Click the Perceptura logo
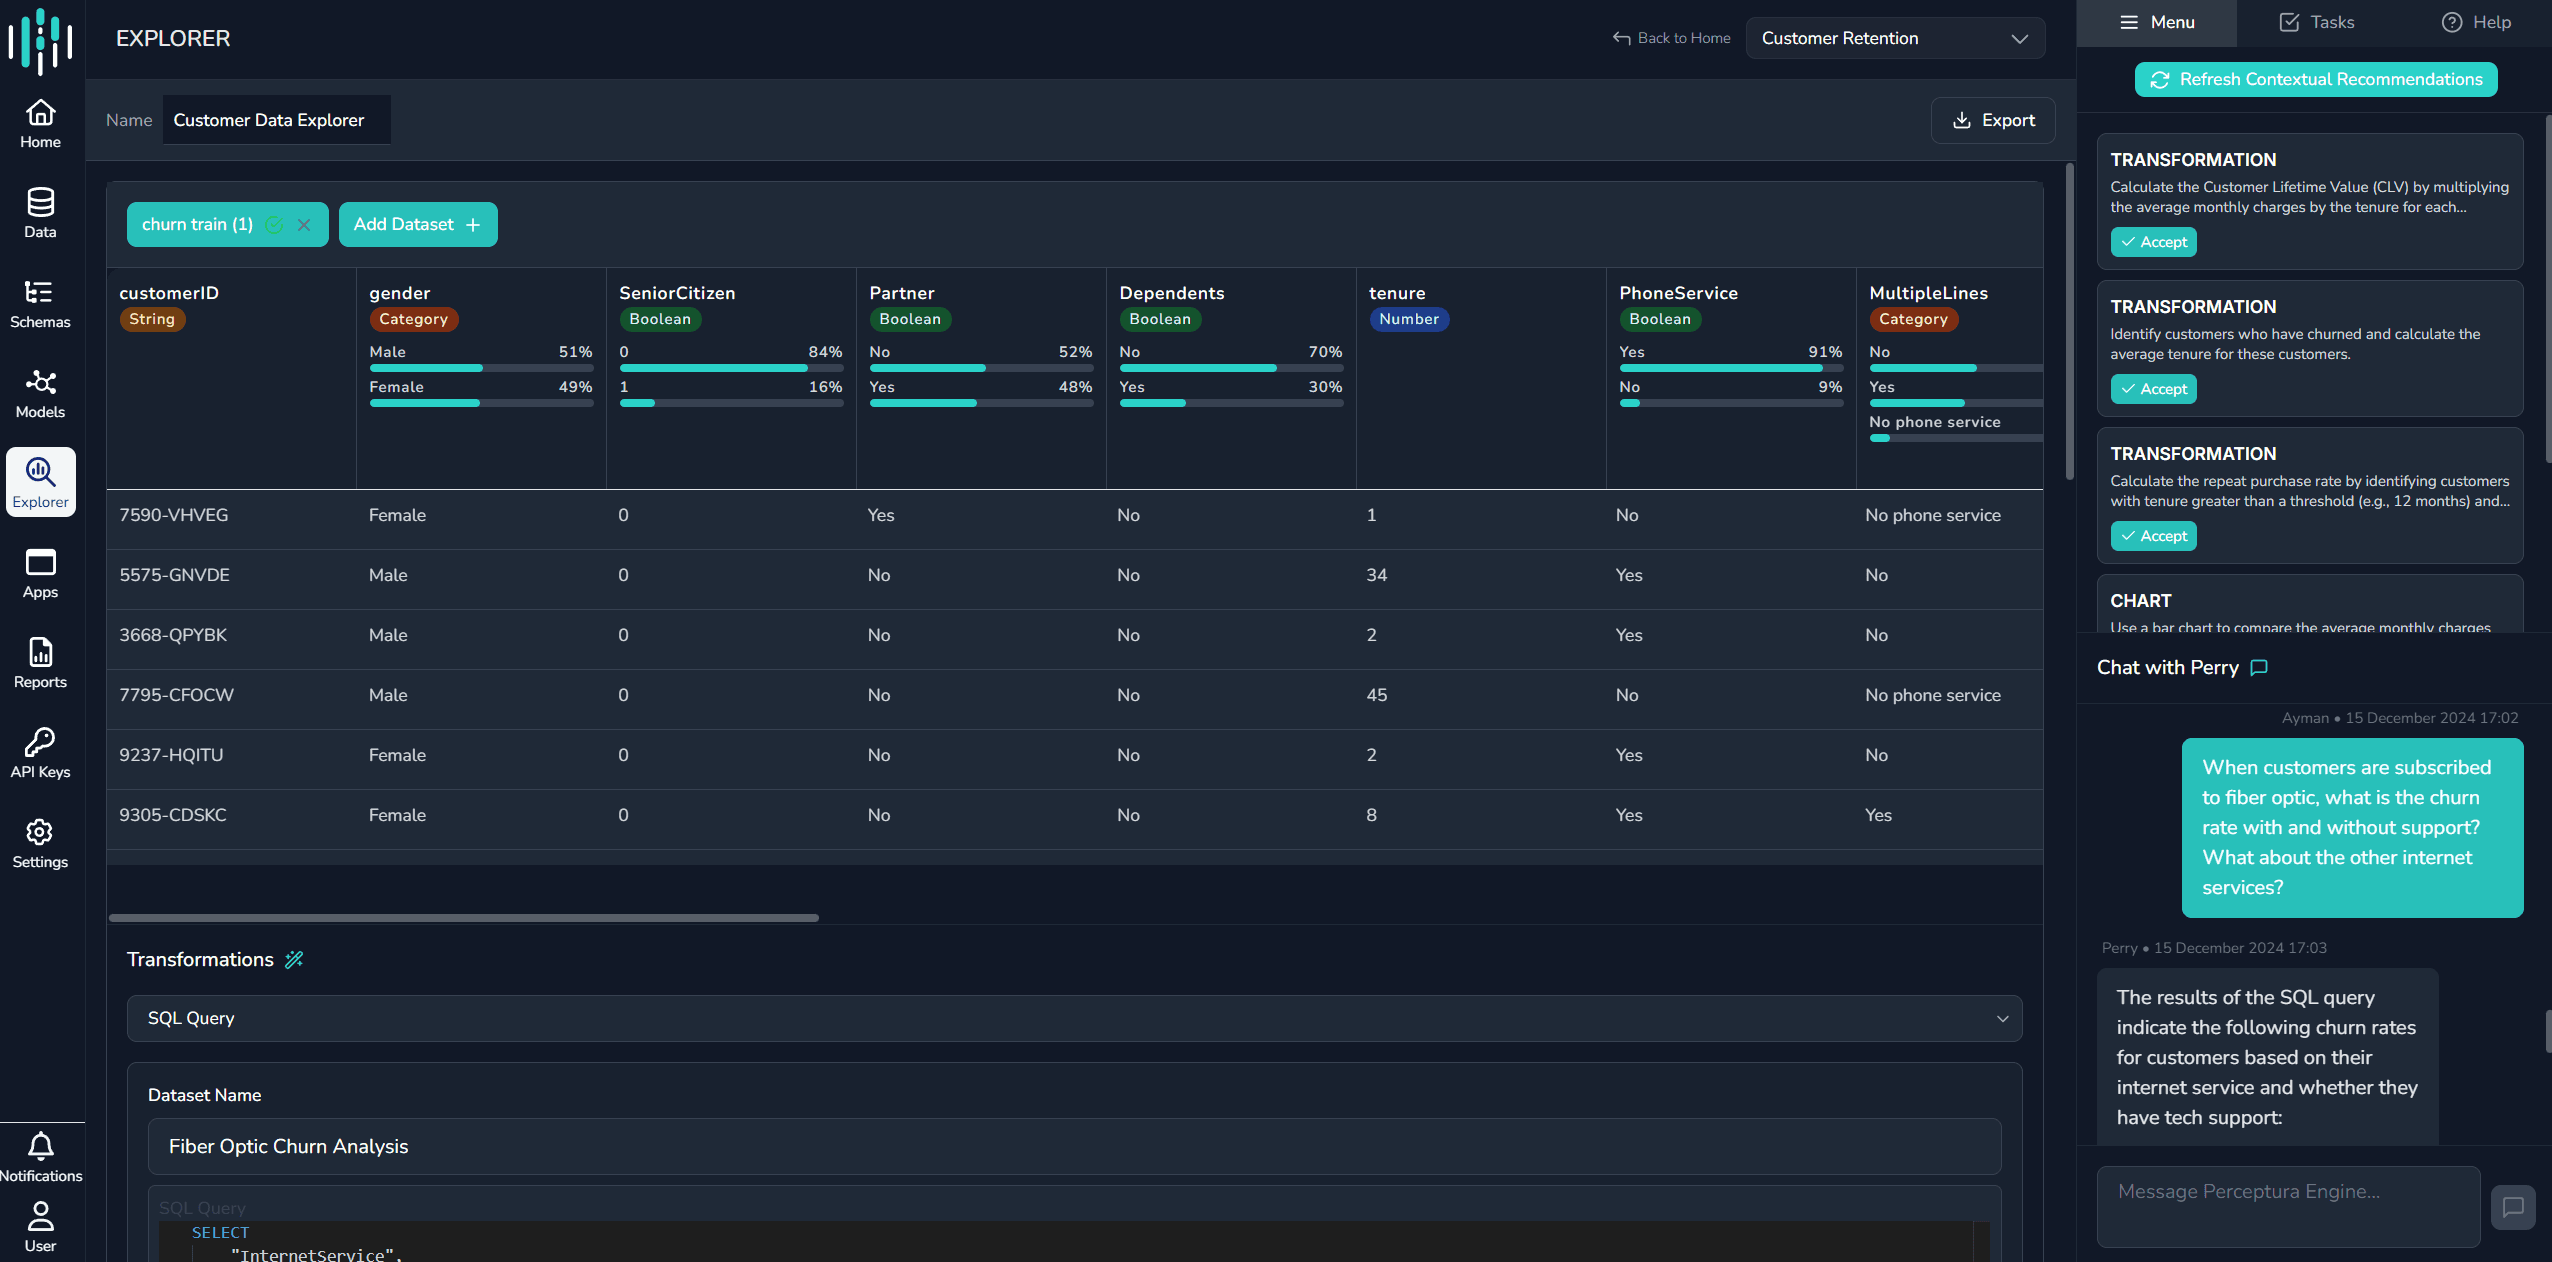The image size is (2552, 1262). tap(41, 40)
